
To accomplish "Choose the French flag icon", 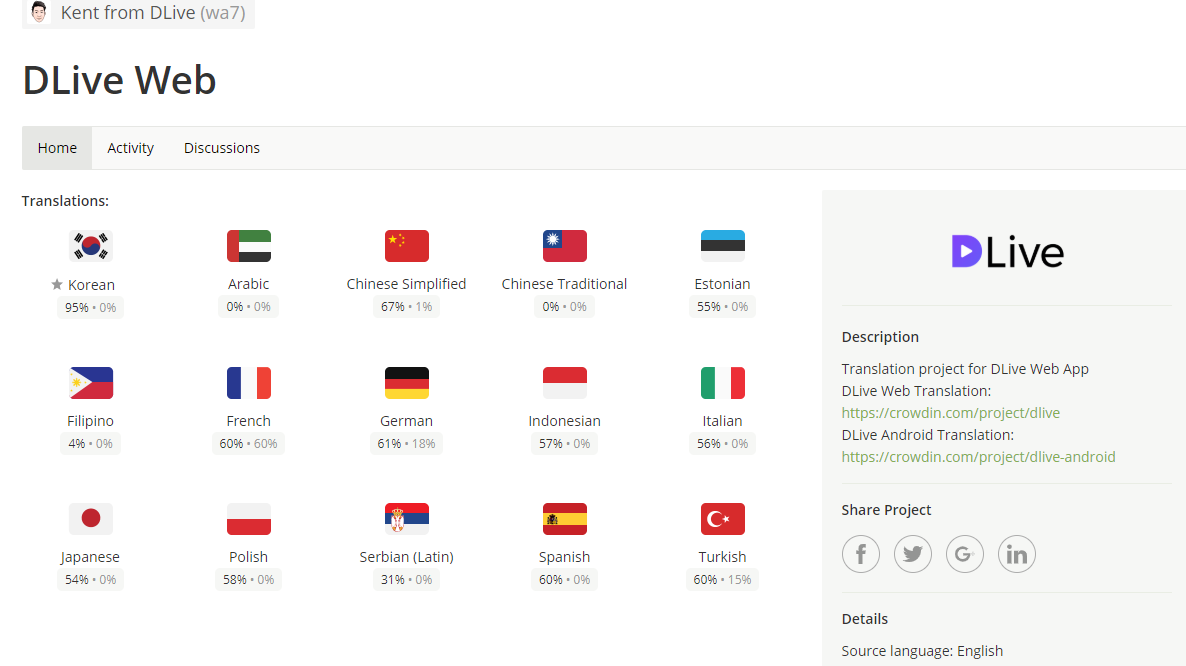I will click(x=249, y=383).
